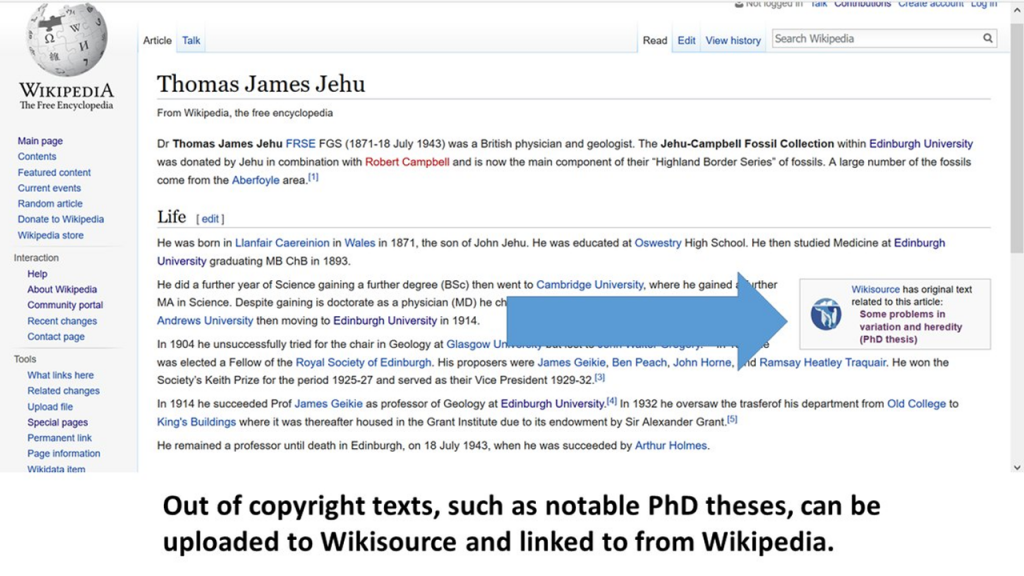Visit the Wikipedia store link
This screenshot has width=1024, height=576.
point(50,235)
